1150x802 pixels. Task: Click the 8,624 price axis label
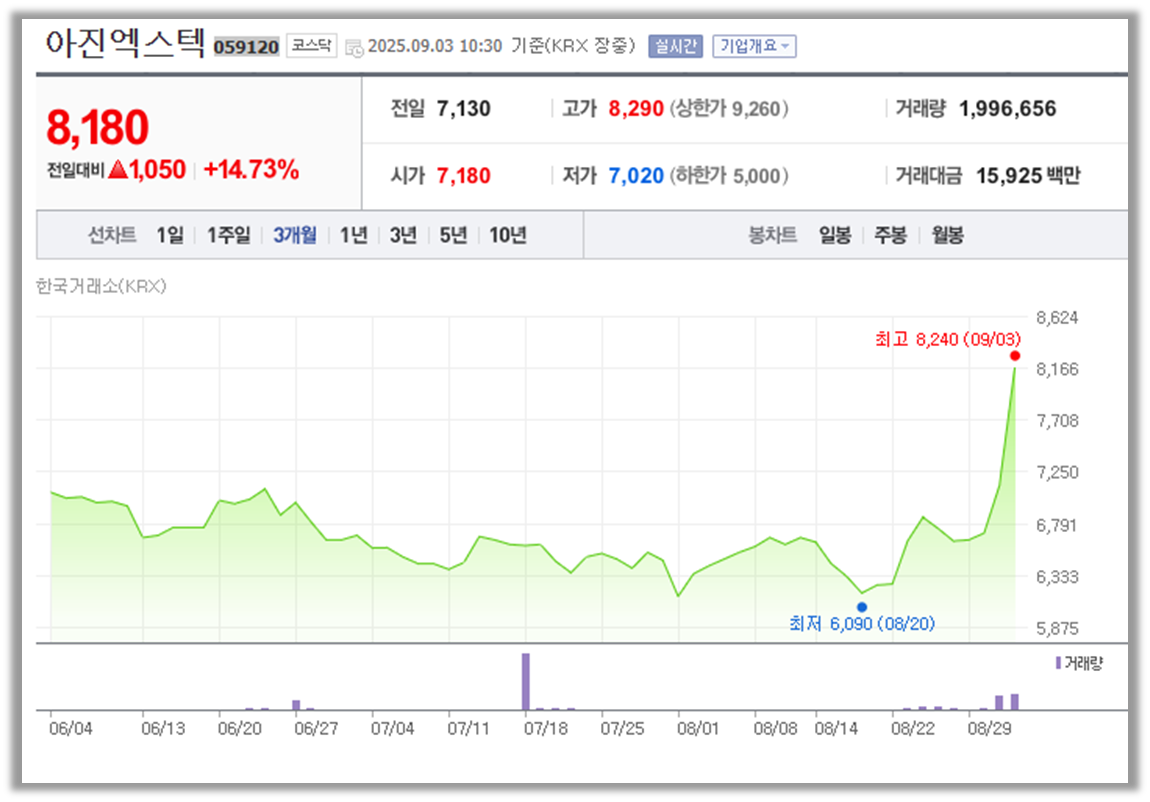click(1057, 317)
